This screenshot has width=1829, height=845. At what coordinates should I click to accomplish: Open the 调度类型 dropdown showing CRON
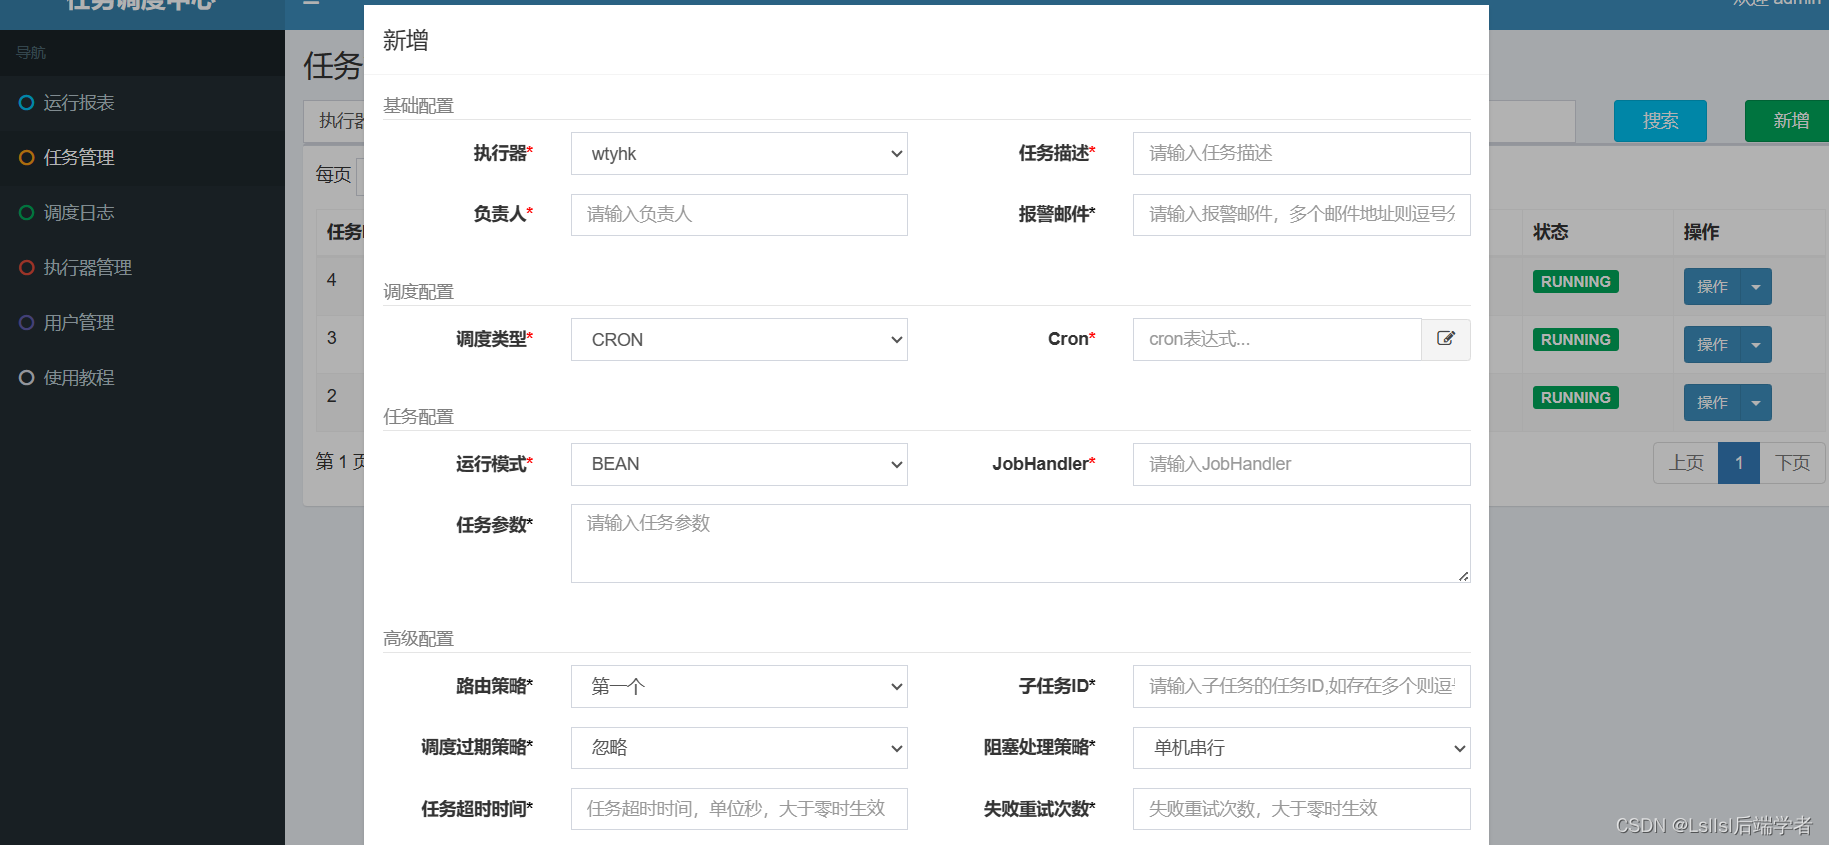[739, 340]
